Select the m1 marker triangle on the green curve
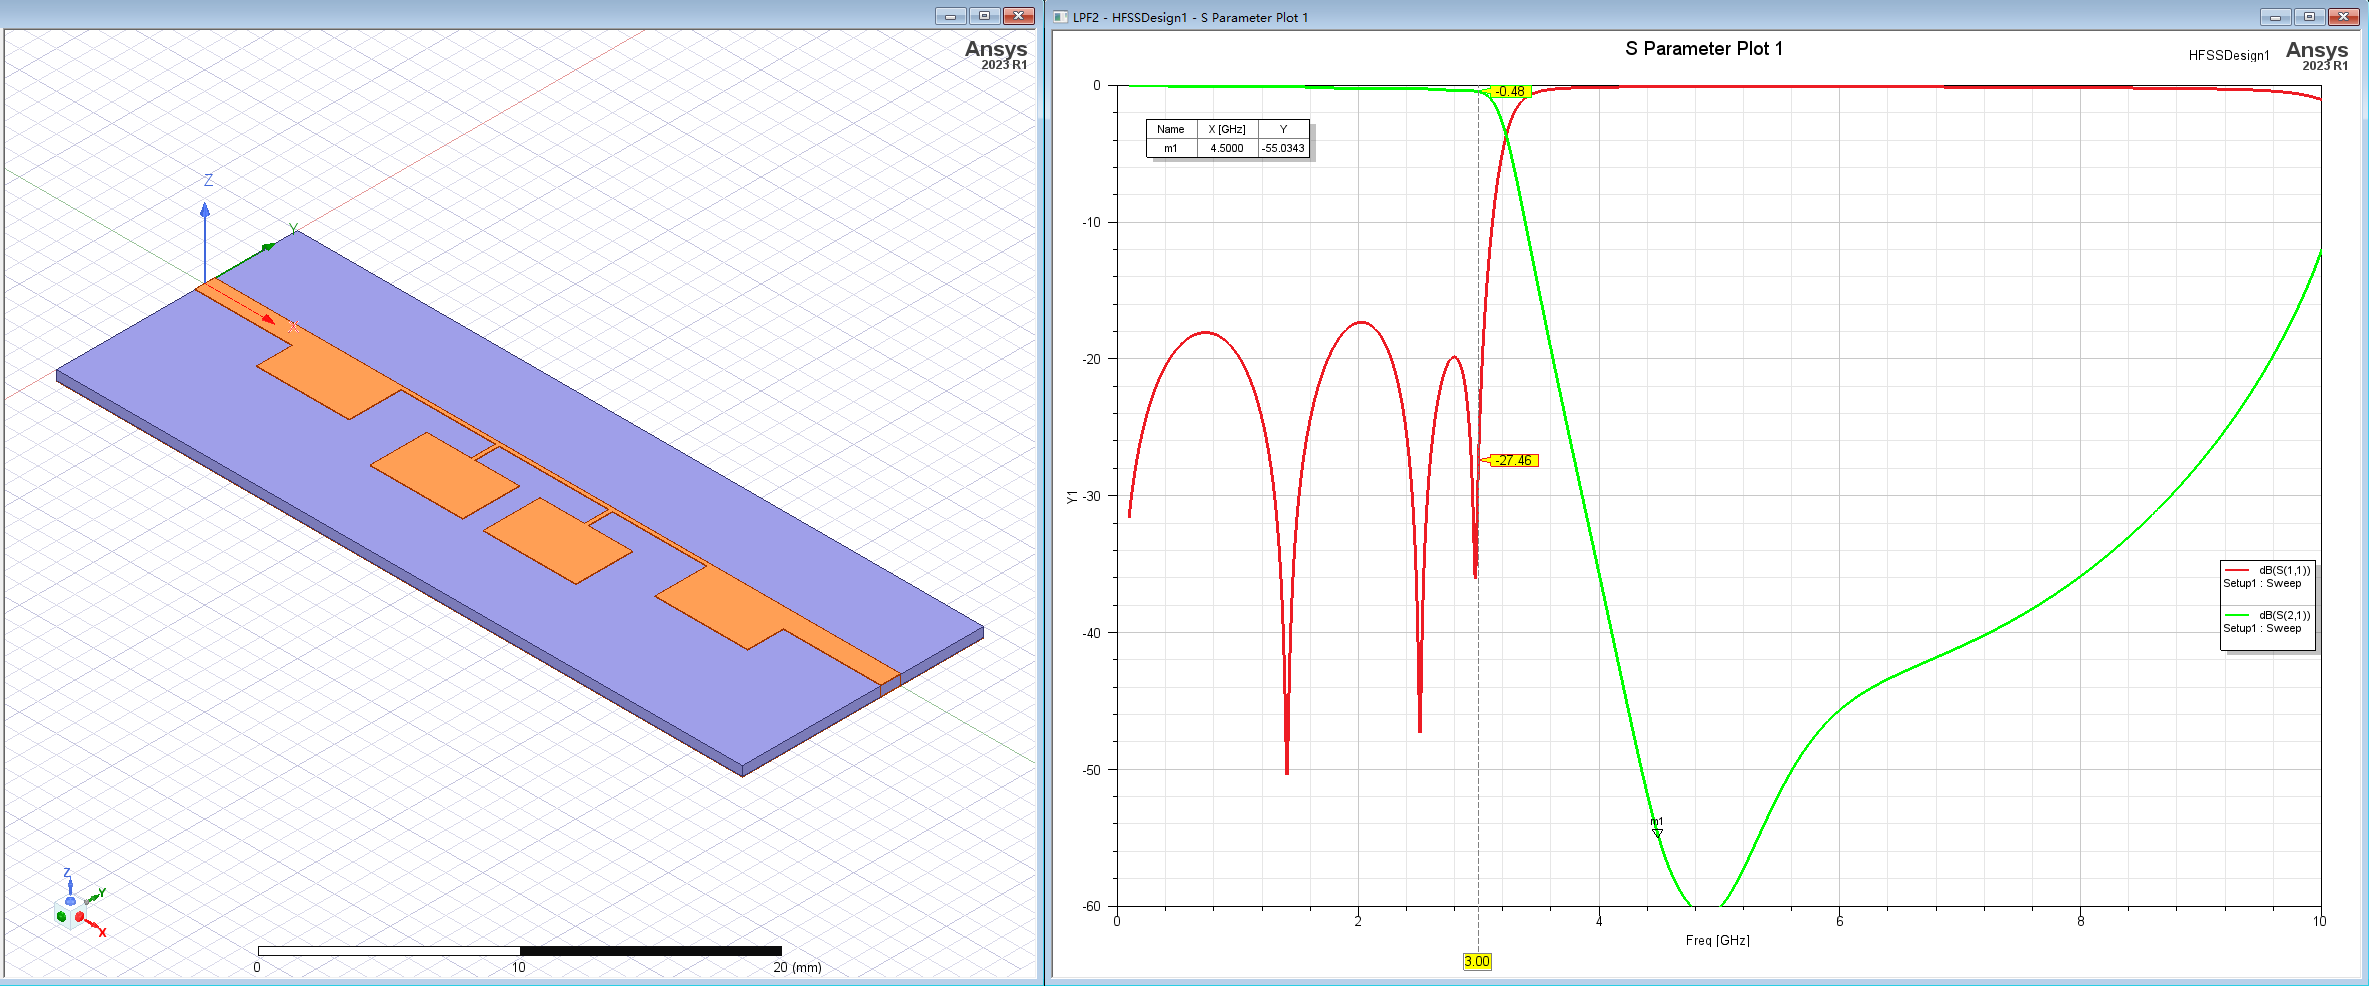Screen dimensions: 2369x986 pos(1657,832)
